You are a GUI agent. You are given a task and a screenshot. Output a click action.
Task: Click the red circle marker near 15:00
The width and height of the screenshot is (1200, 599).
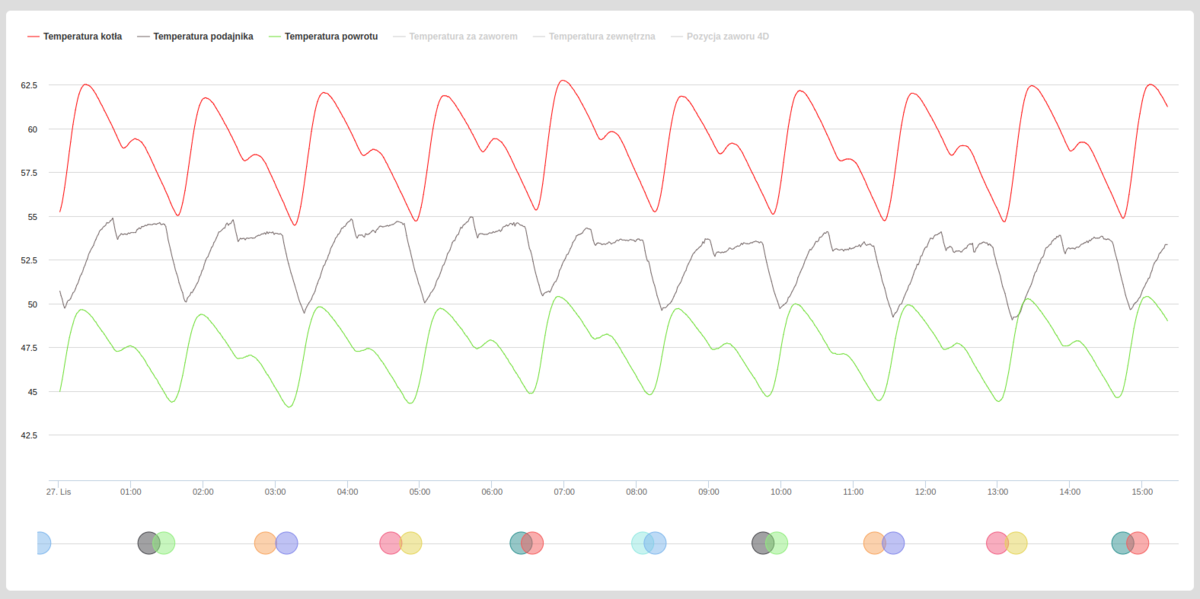(x=1139, y=543)
